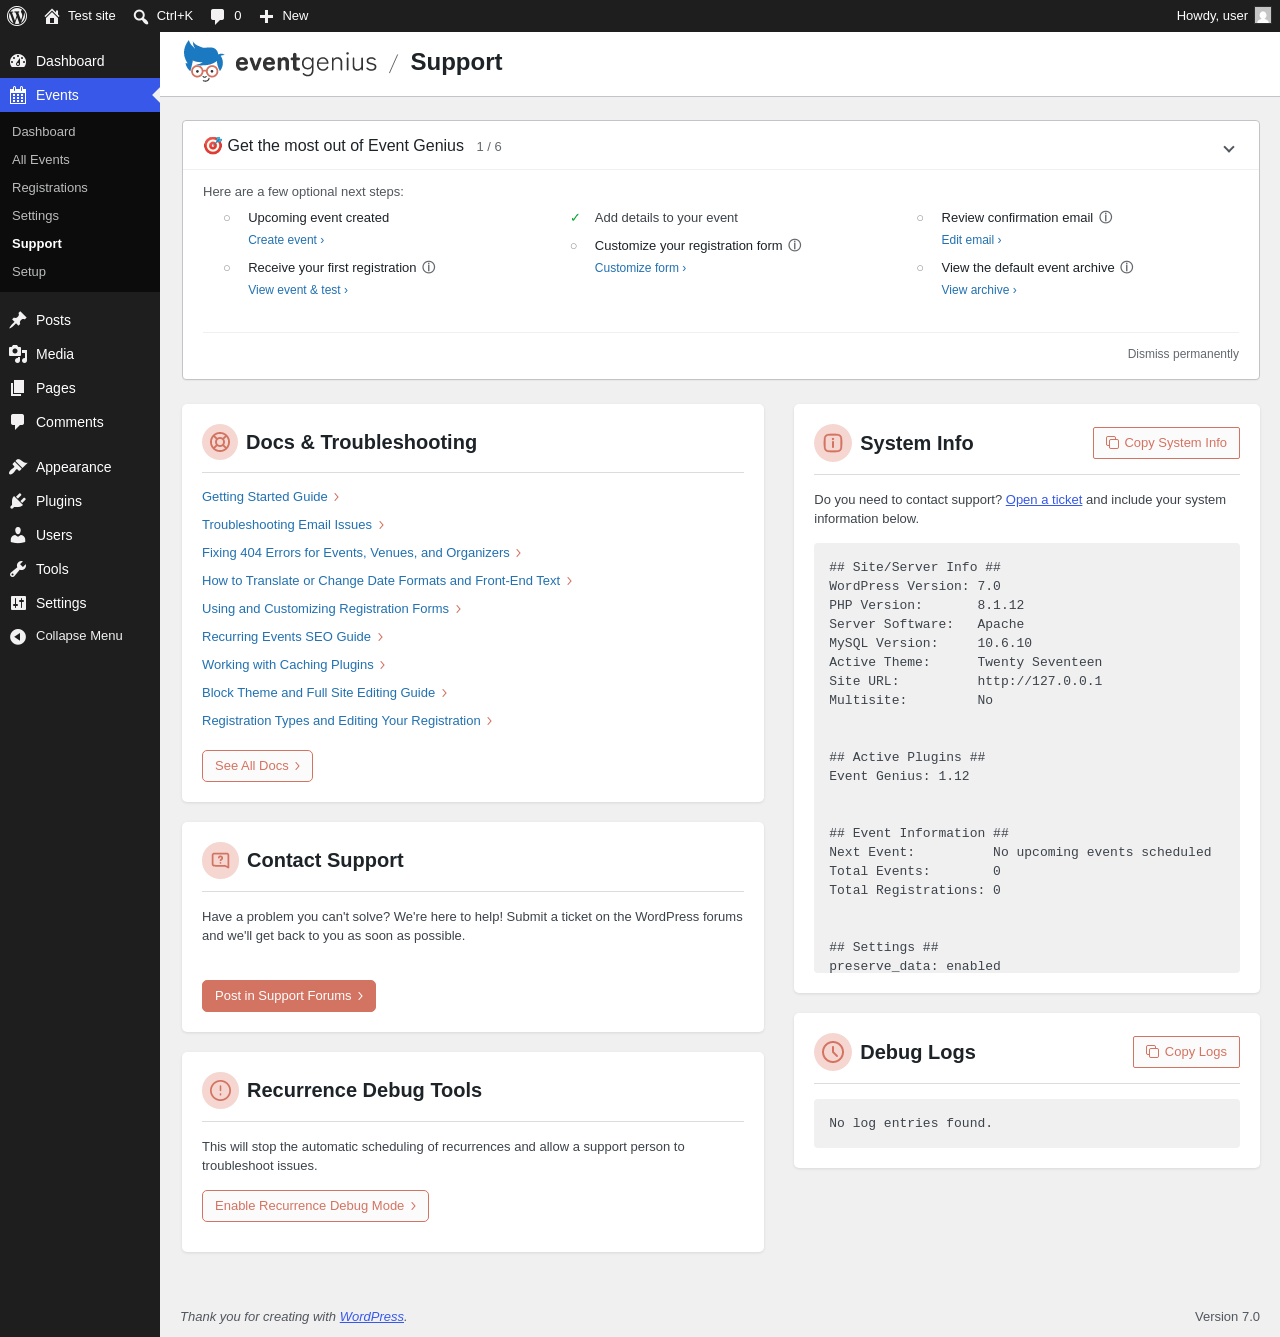Click Dismiss permanently in the checklist panel
1280x1337 pixels.
pyautogui.click(x=1183, y=354)
